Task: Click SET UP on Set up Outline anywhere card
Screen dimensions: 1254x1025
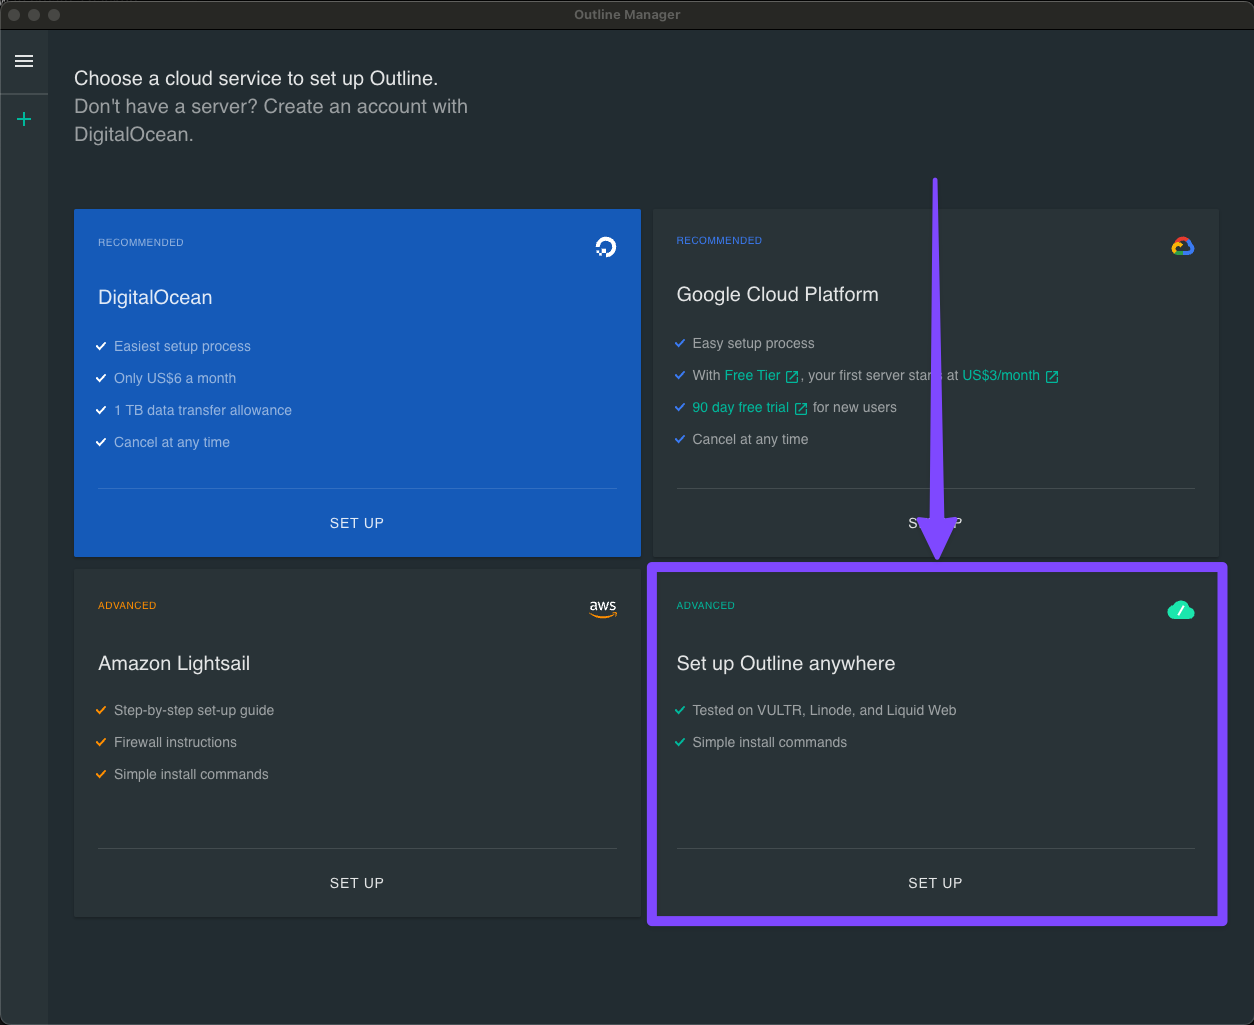Action: 935,883
